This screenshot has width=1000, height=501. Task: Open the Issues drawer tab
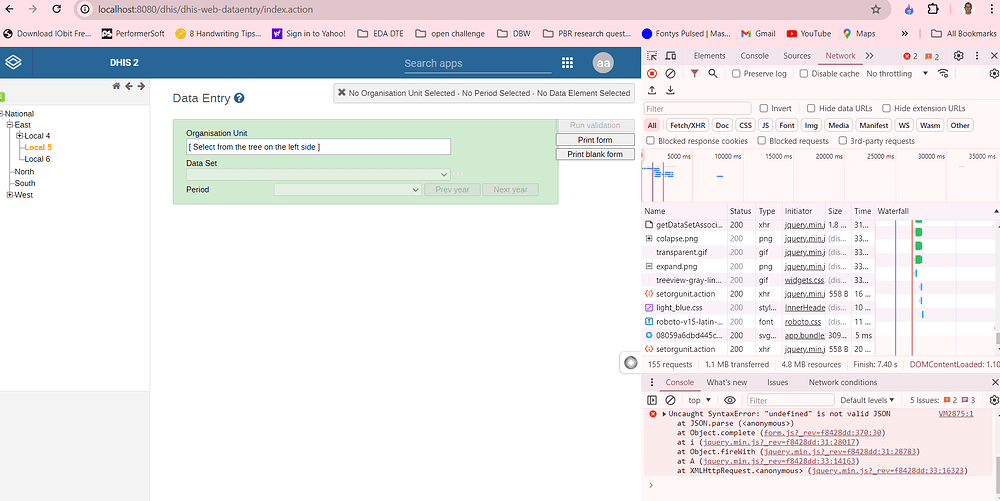[777, 382]
